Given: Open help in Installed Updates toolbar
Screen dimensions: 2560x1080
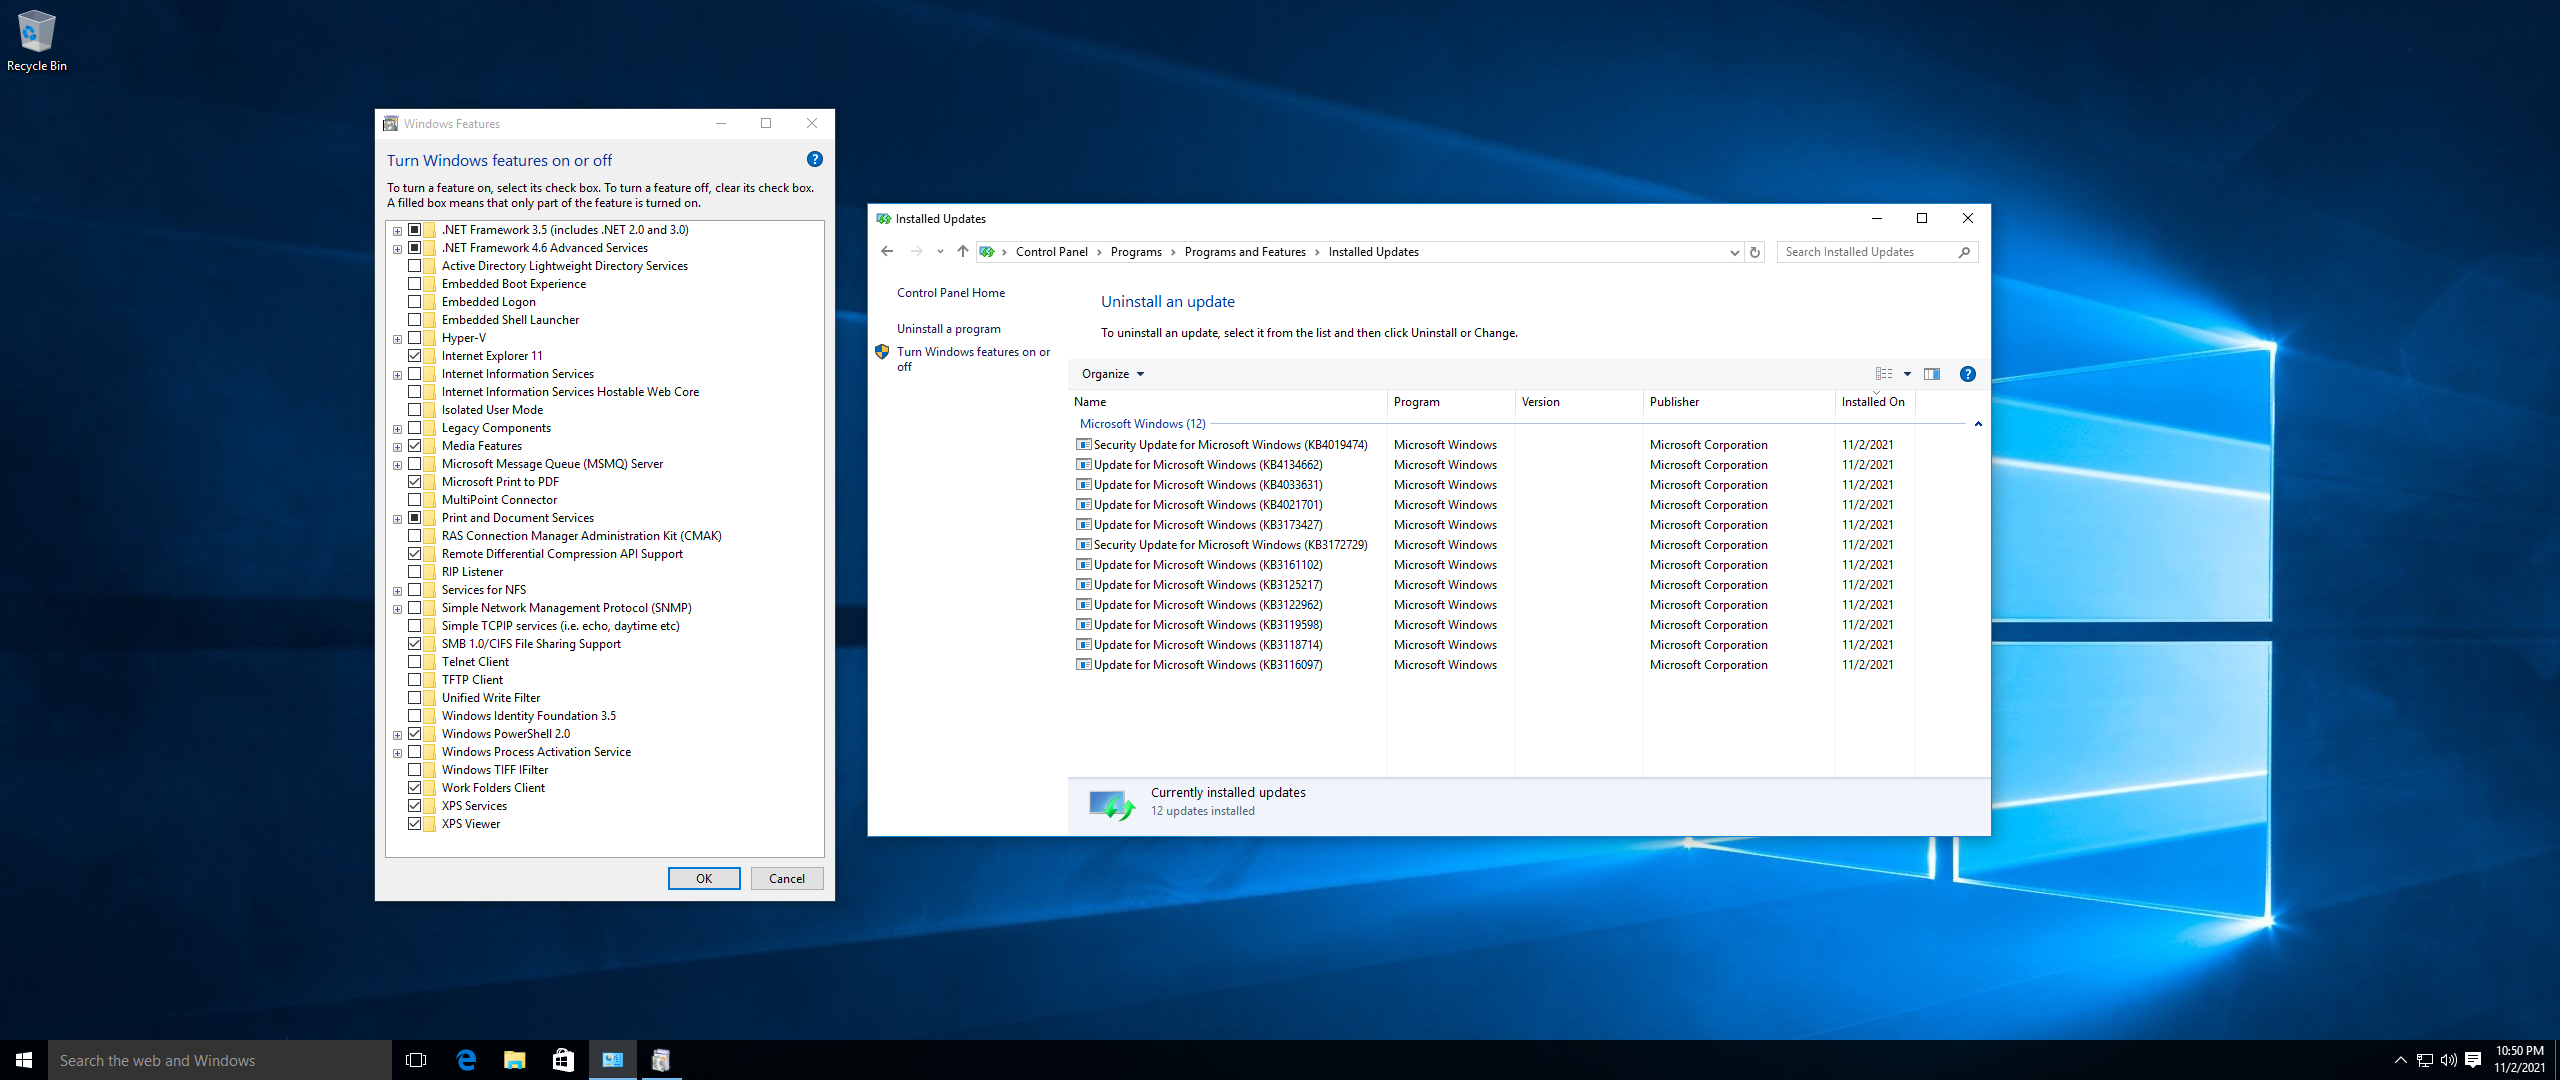Looking at the screenshot, I should point(1967,374).
